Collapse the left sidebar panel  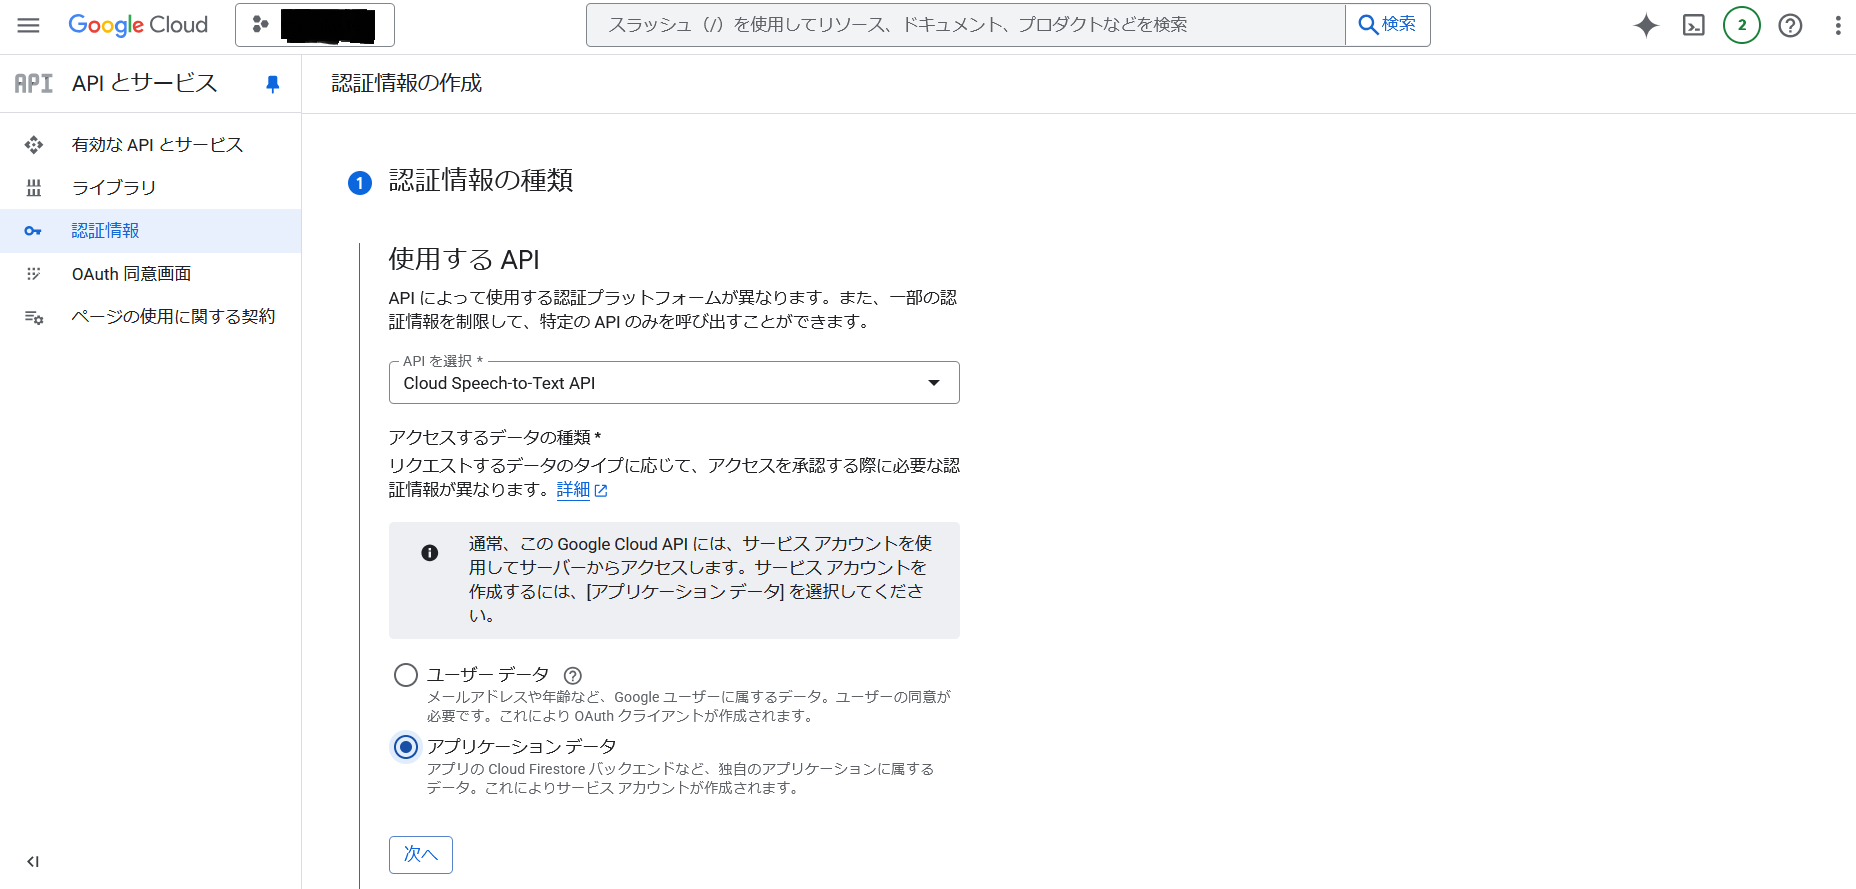[x=33, y=861]
